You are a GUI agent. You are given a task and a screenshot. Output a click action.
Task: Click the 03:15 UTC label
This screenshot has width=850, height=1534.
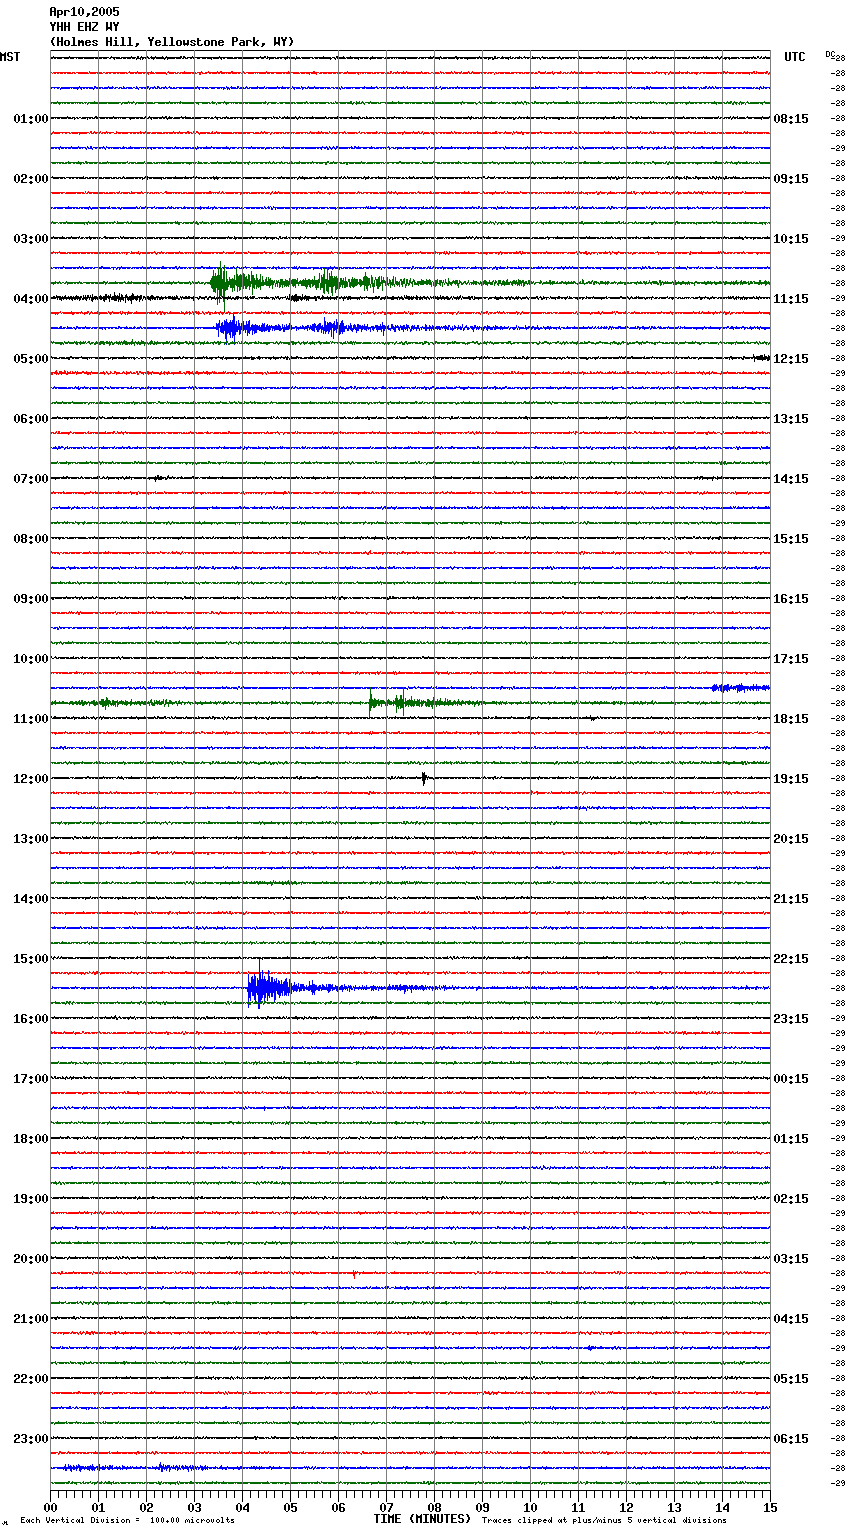791,1259
